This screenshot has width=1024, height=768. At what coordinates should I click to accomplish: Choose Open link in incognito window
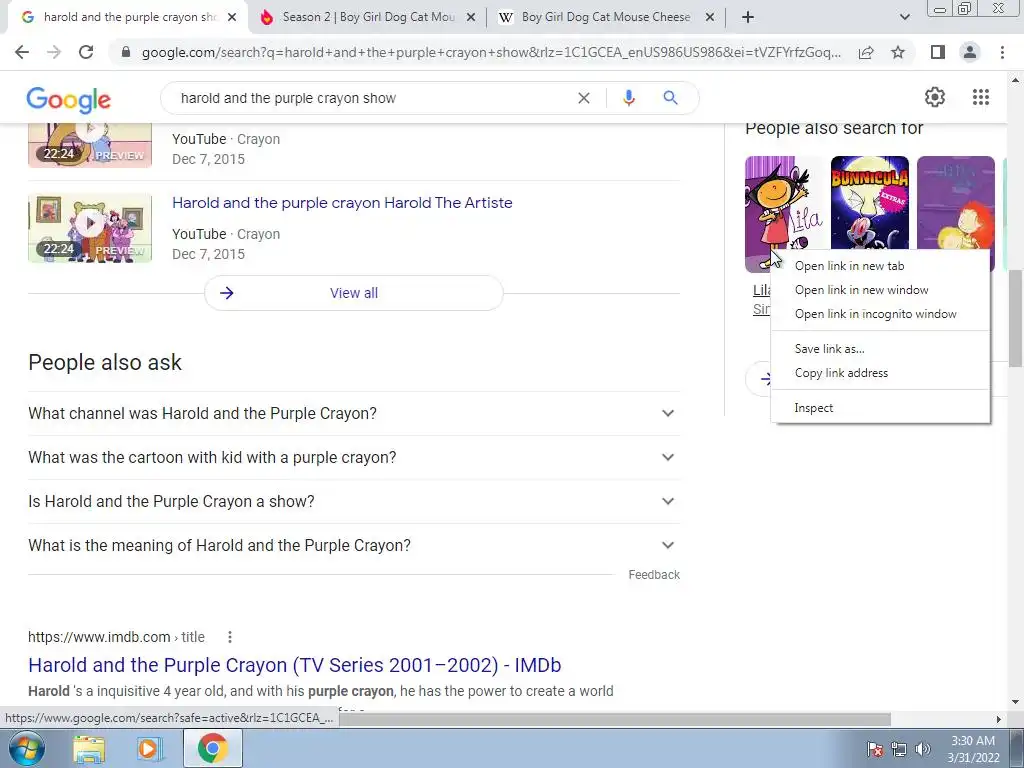880,314
